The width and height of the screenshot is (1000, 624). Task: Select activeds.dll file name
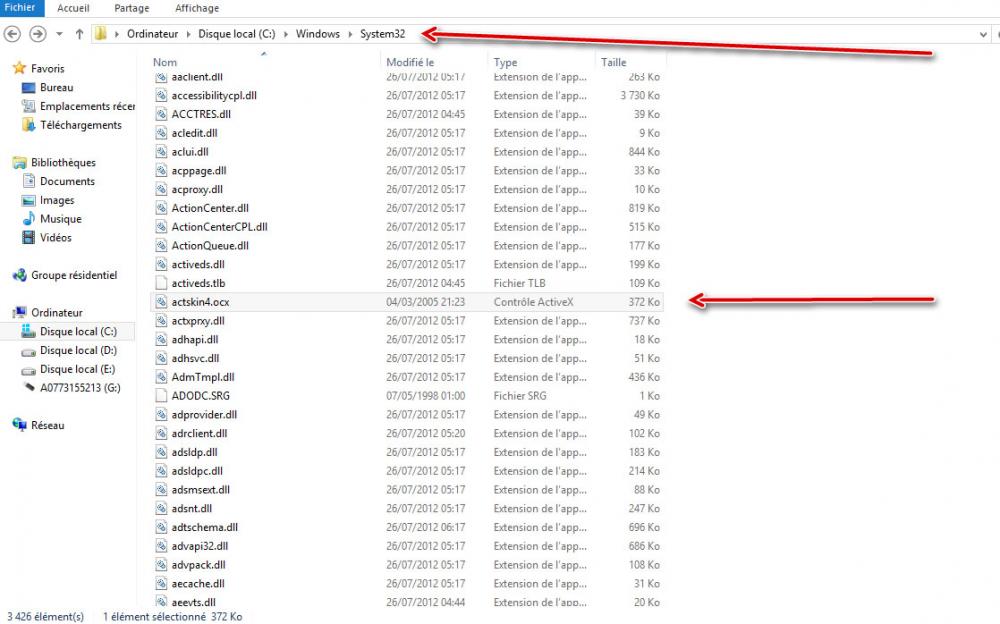(198, 264)
